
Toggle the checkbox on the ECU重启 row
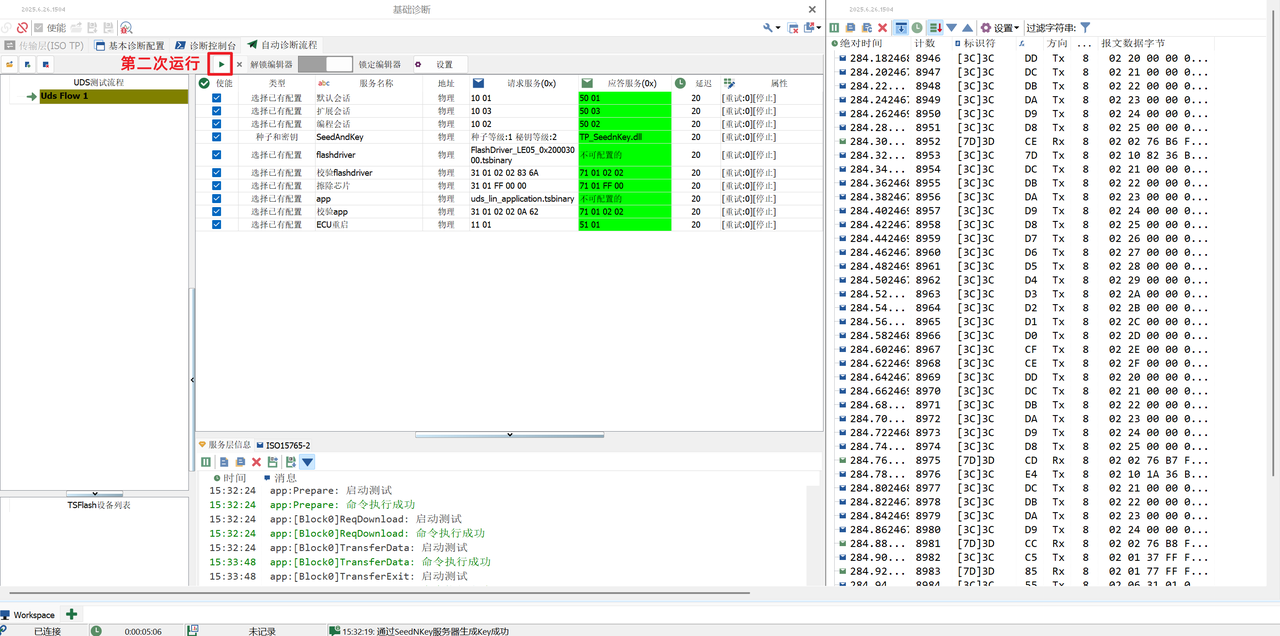217,224
